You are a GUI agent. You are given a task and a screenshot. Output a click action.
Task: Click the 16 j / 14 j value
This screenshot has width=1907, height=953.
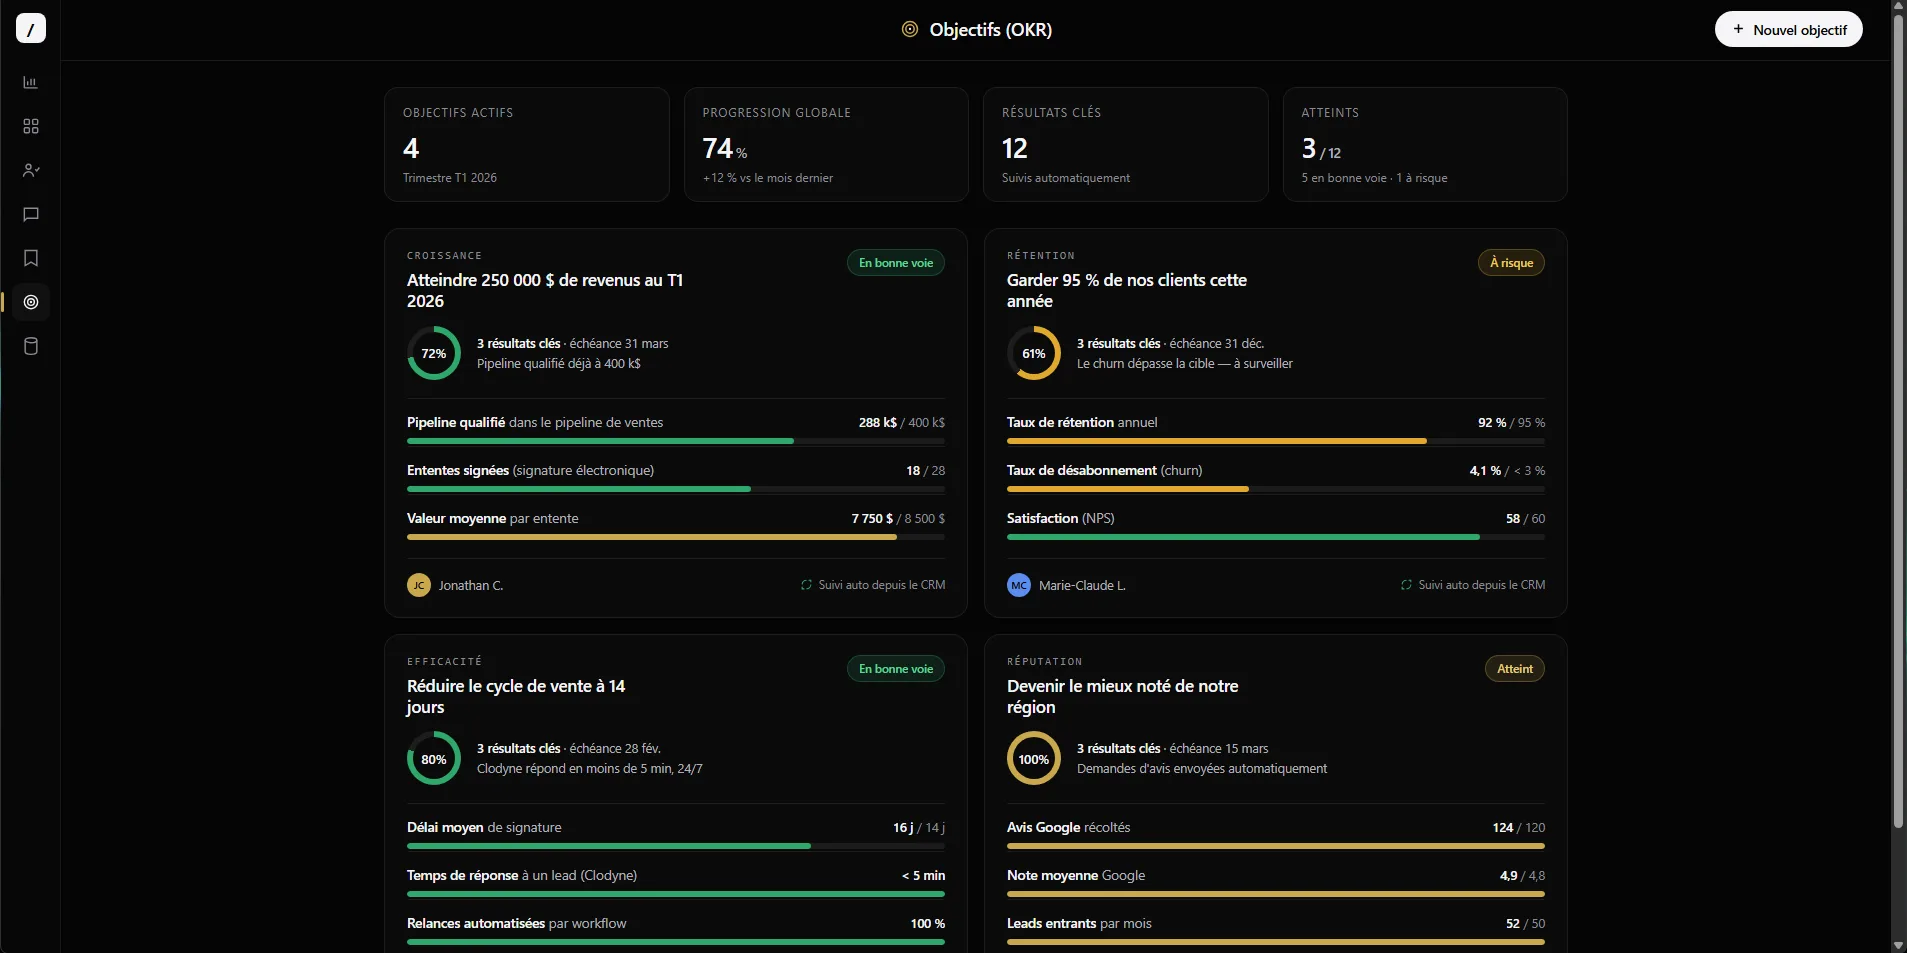click(919, 827)
